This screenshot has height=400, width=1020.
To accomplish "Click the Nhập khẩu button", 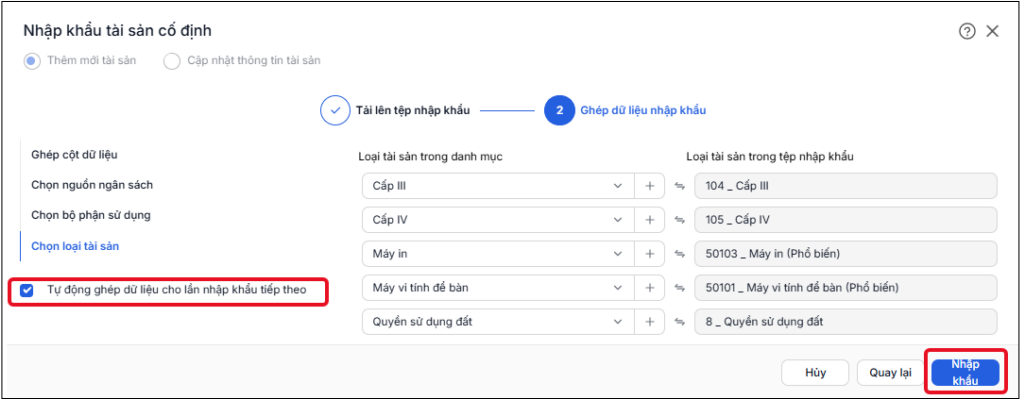I will (965, 373).
